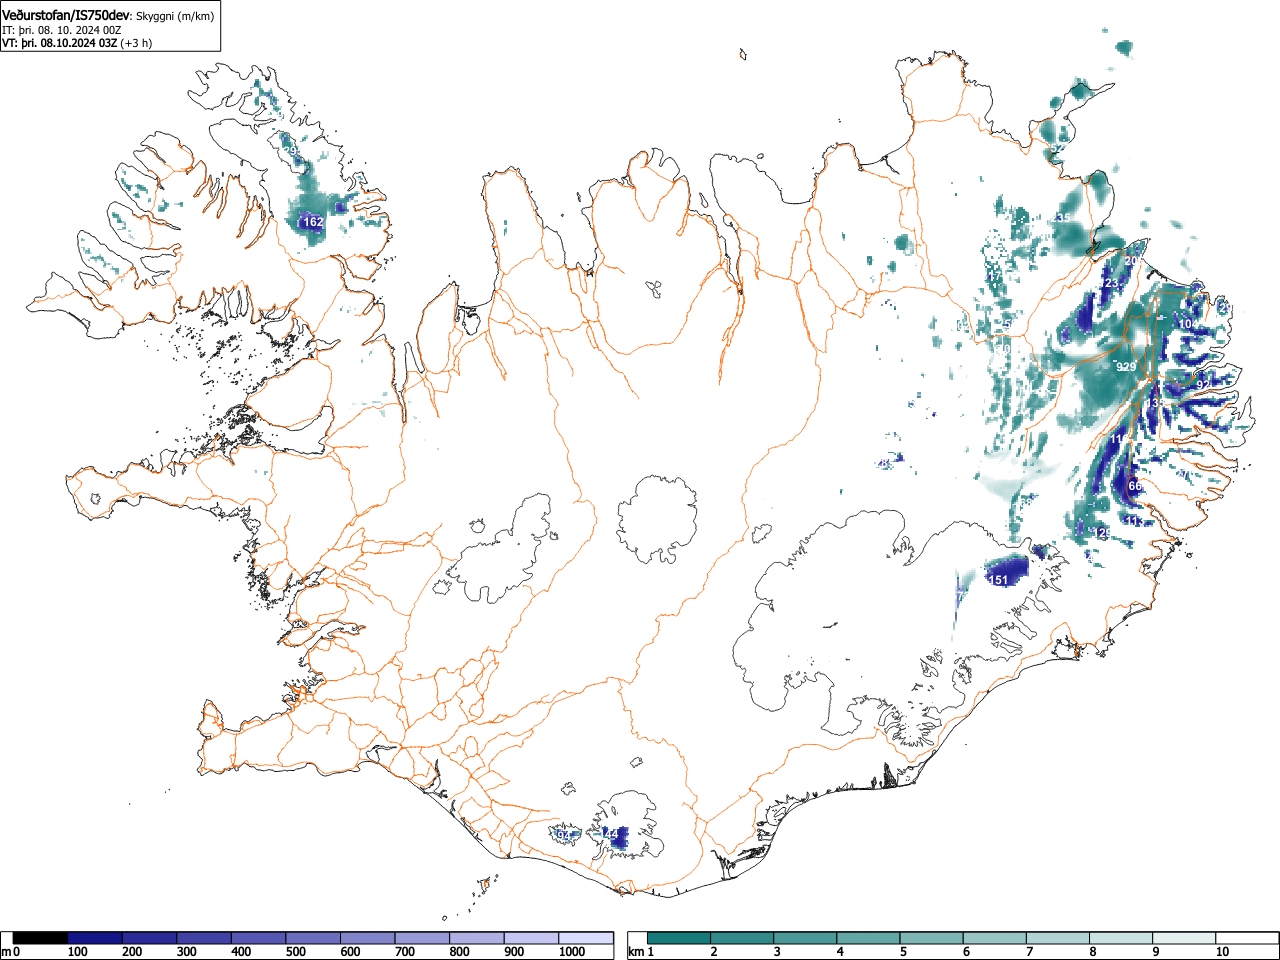1280x960 pixels.
Task: Select the 900–1000 m lightest purple swatch
Action: (532, 938)
